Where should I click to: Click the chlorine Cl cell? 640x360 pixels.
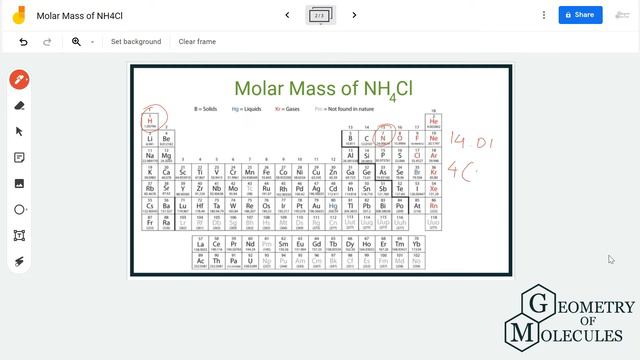coord(417,156)
